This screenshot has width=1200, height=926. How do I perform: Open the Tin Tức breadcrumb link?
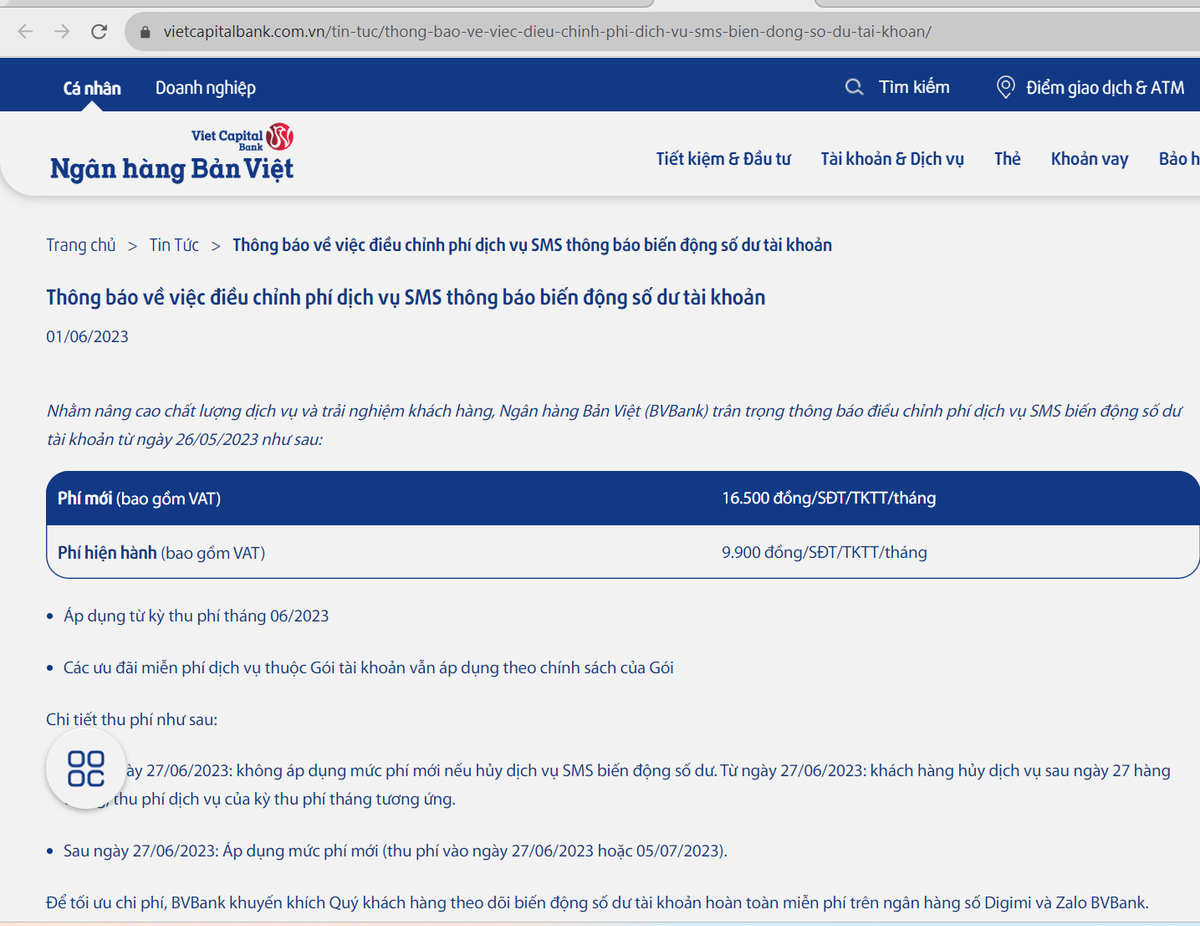[x=174, y=244]
